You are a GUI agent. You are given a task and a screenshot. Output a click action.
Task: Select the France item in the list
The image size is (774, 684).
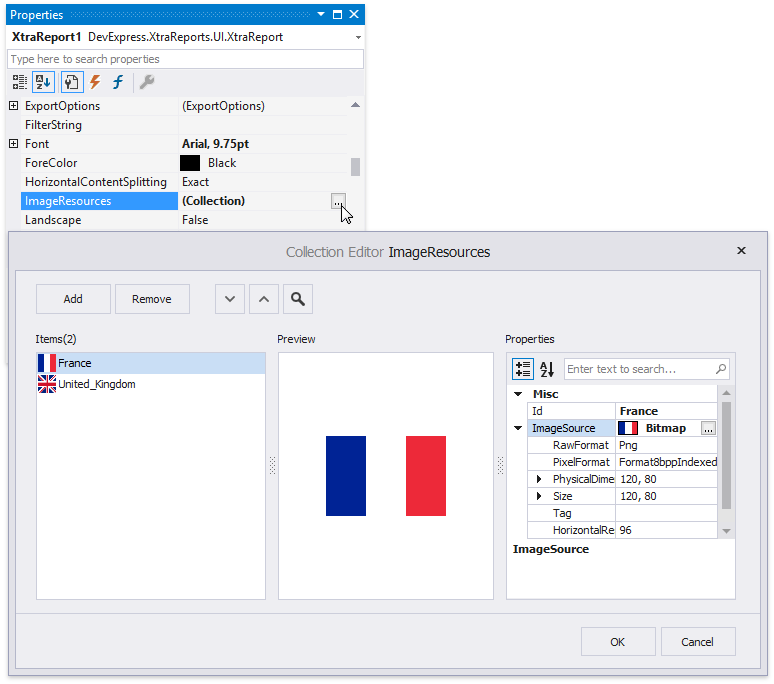pyautogui.click(x=151, y=363)
